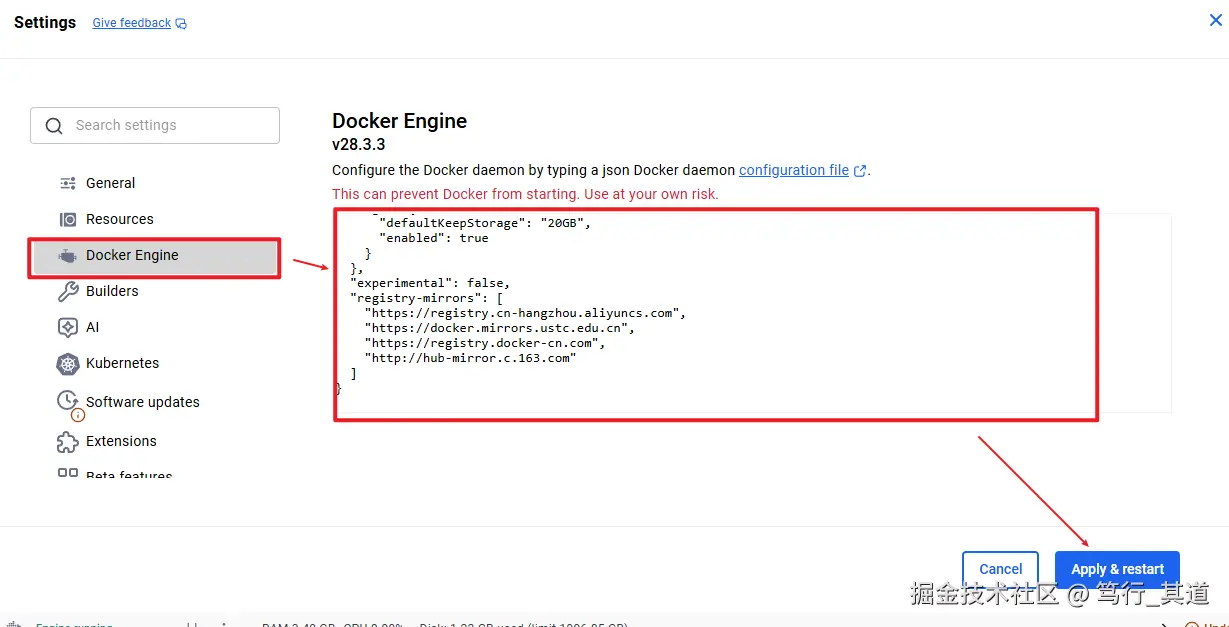Cancel the Docker Engine changes
The width and height of the screenshot is (1229, 627).
pyautogui.click(x=1000, y=569)
